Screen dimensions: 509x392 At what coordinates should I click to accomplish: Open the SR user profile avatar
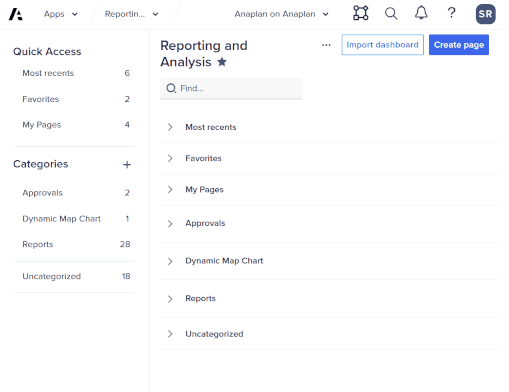click(x=485, y=14)
